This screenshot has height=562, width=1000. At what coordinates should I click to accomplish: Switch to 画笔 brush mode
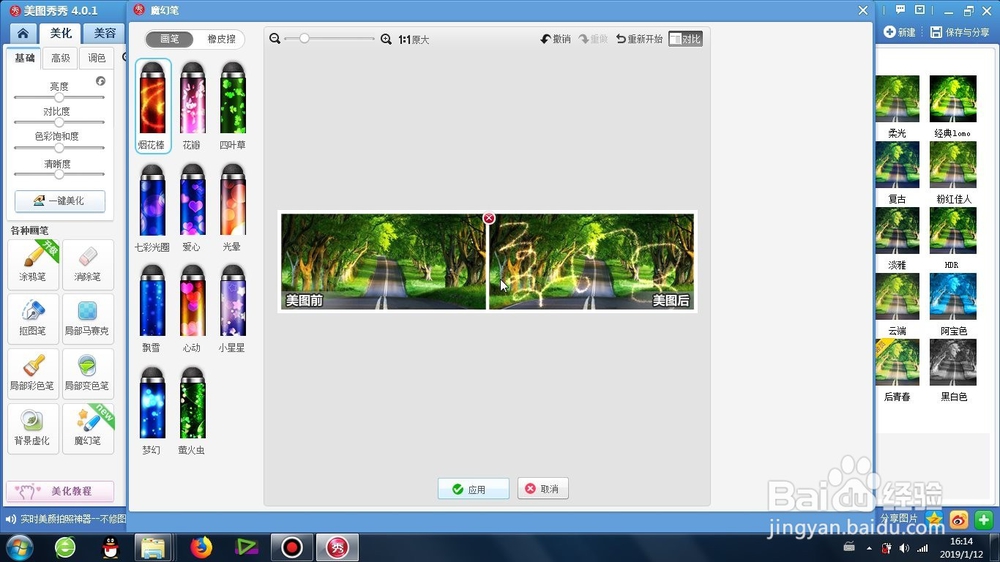[170, 39]
